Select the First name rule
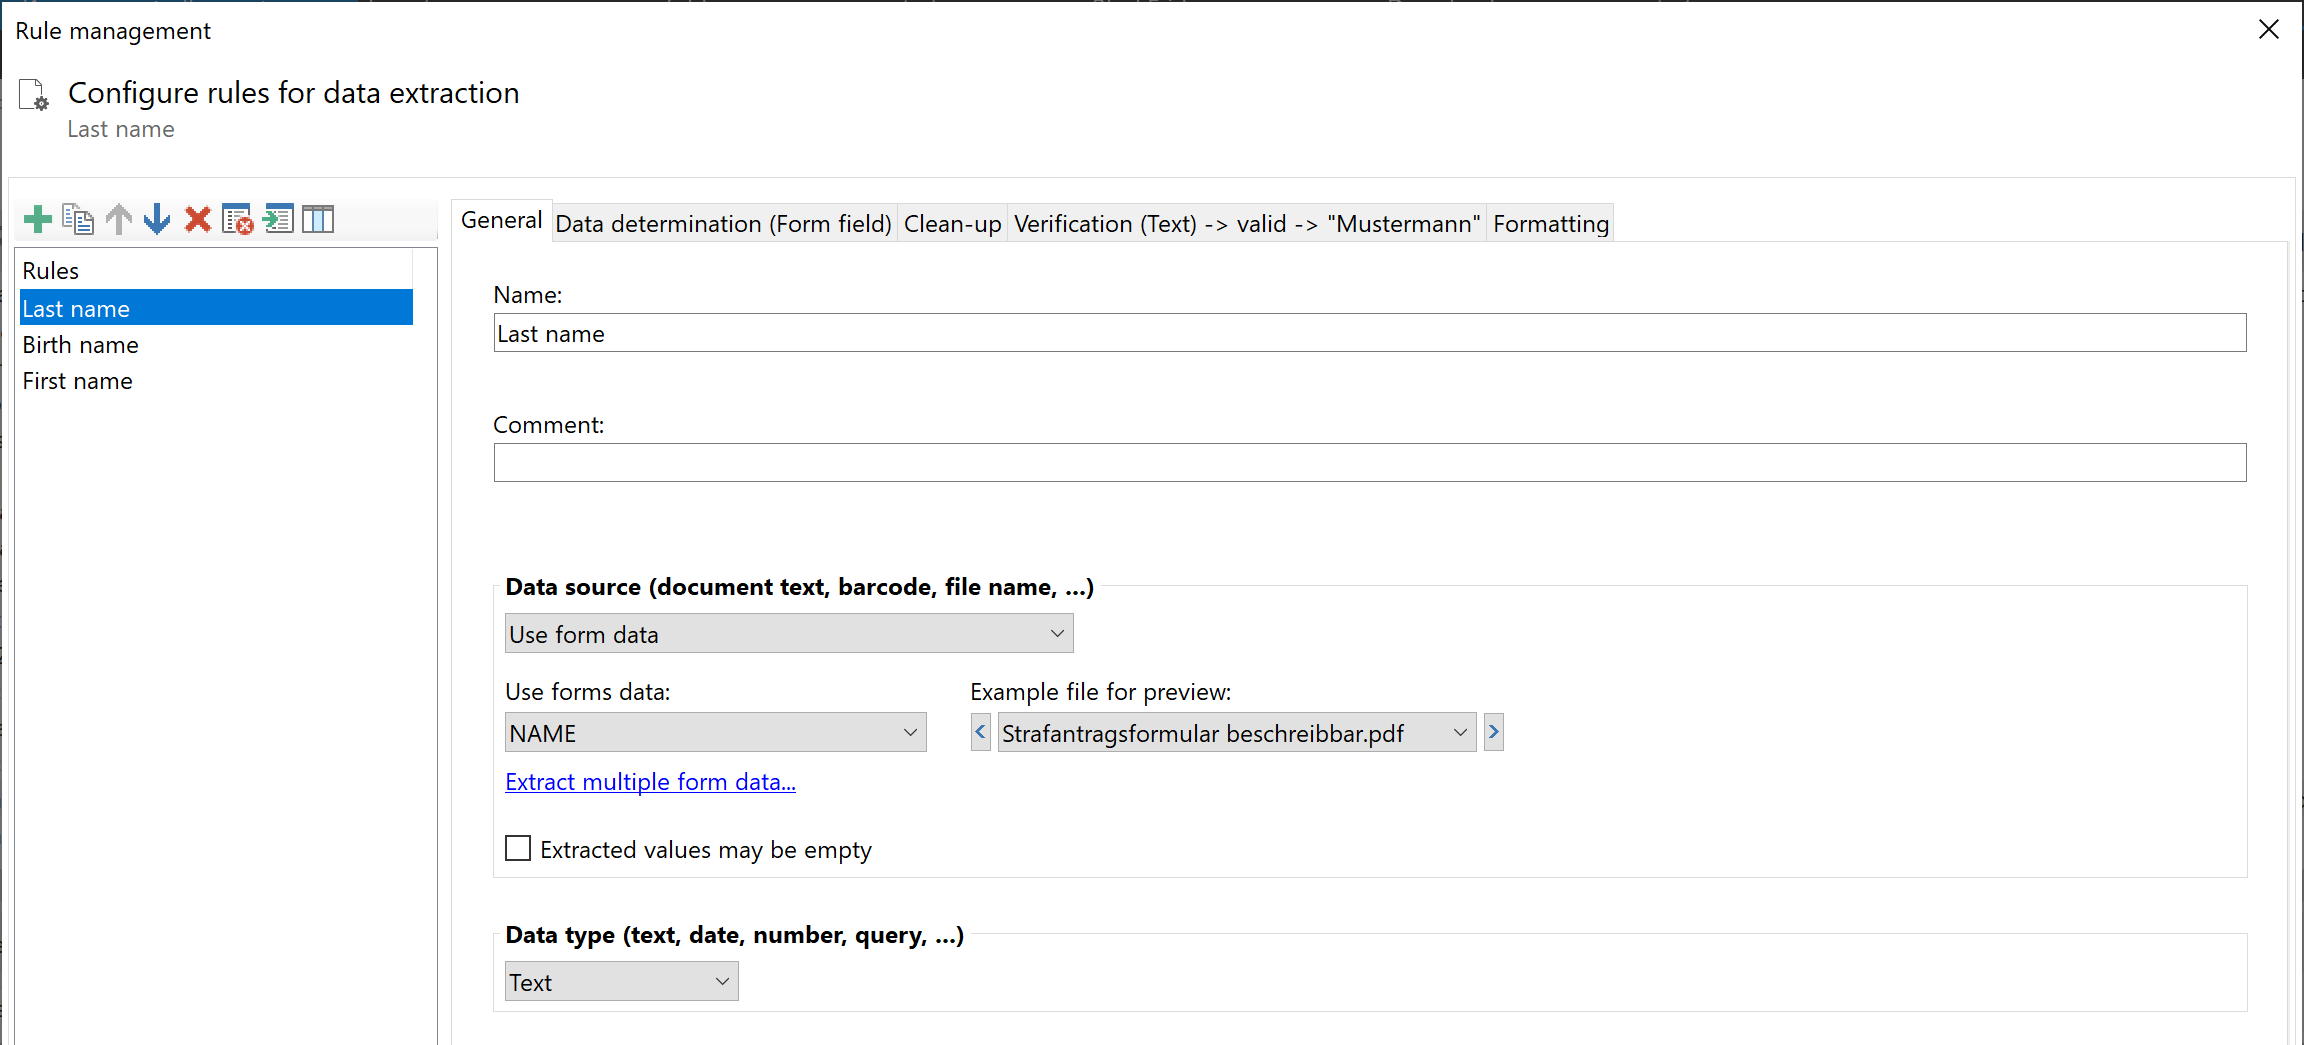The width and height of the screenshot is (2304, 1045). [77, 380]
